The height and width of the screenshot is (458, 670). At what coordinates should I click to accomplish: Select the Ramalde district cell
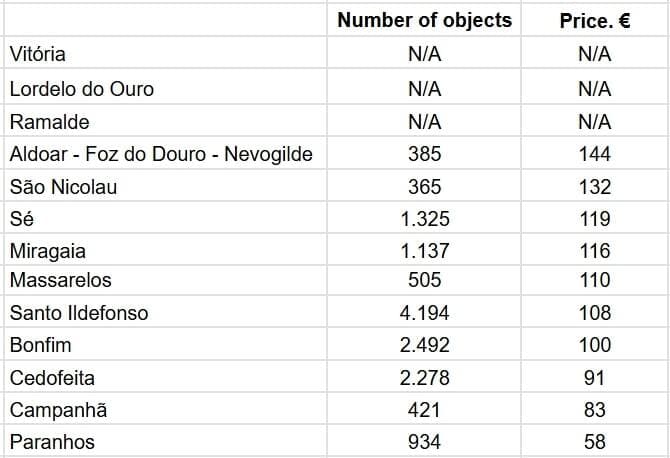(x=50, y=122)
